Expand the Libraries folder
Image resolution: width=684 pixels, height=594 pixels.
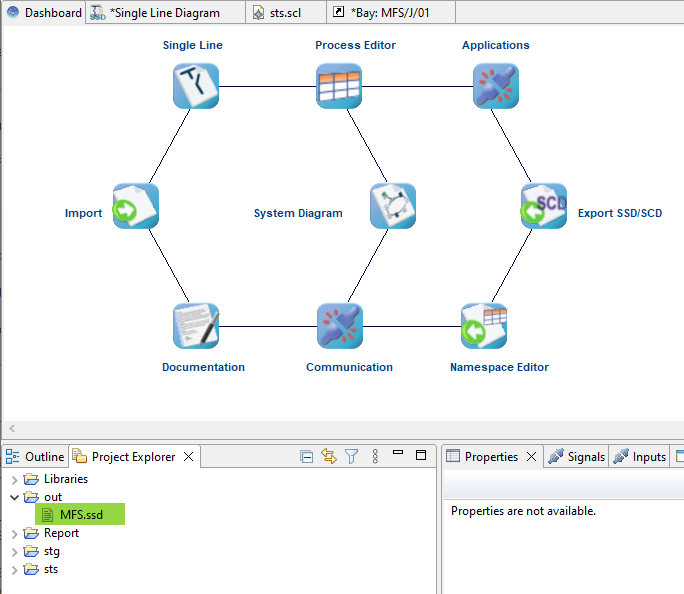14,479
